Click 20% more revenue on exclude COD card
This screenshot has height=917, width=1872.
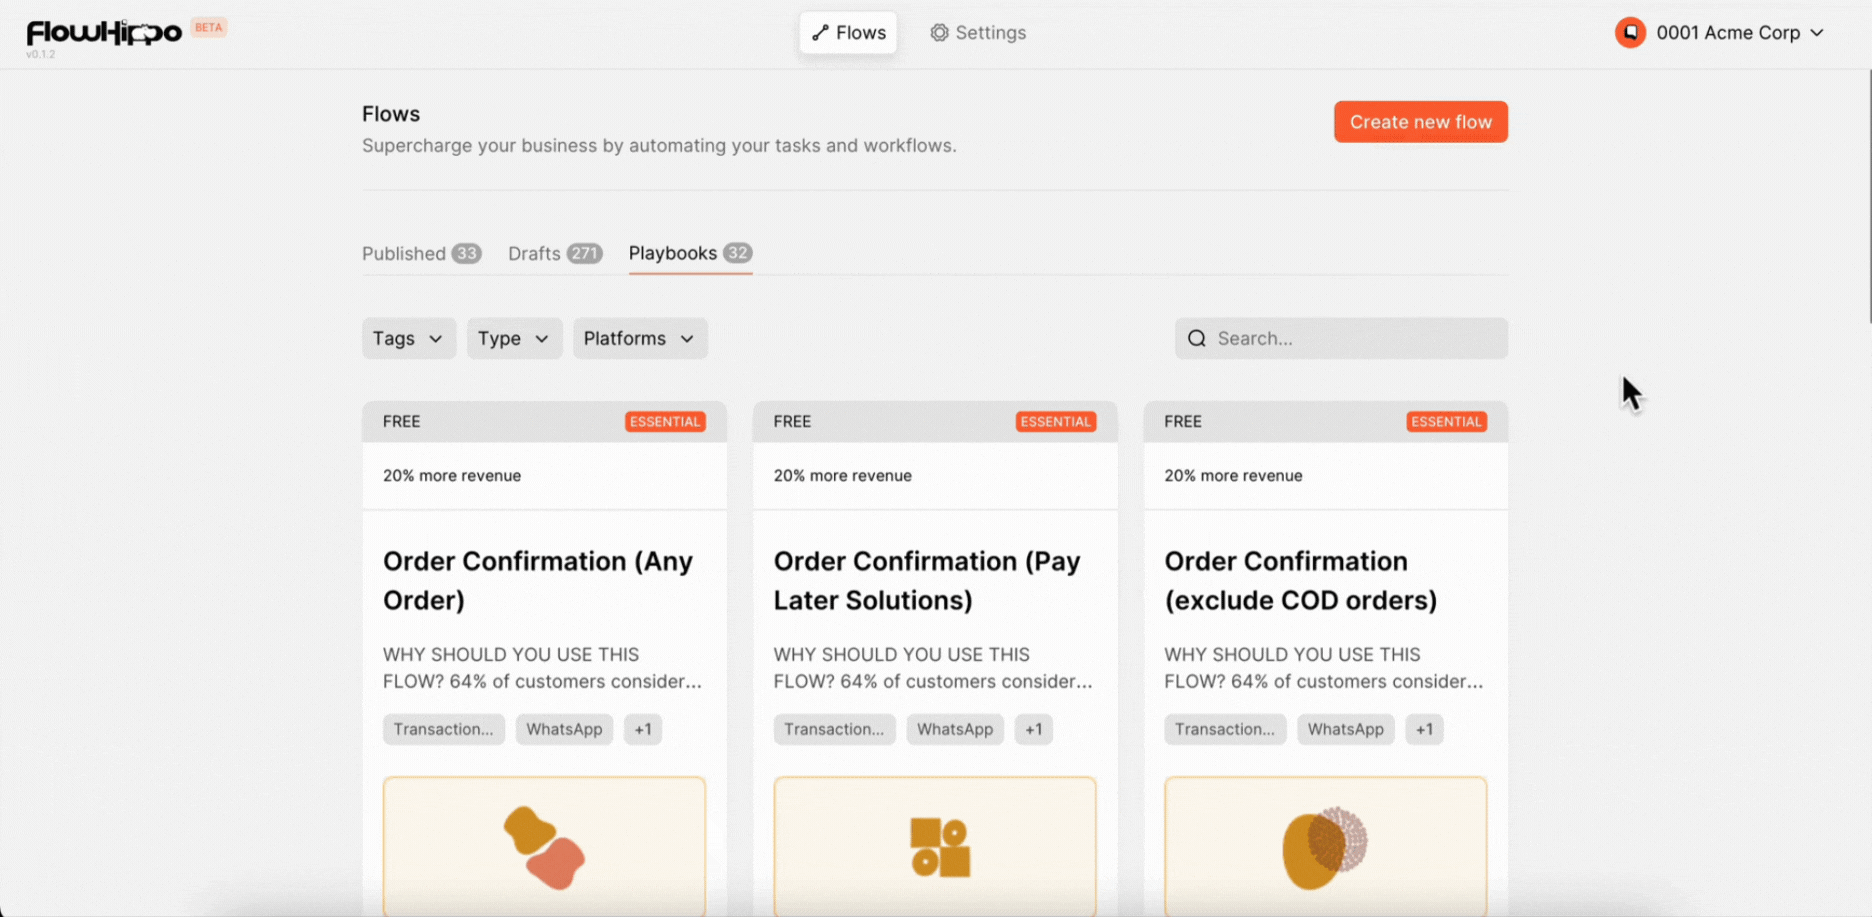click(x=1233, y=476)
